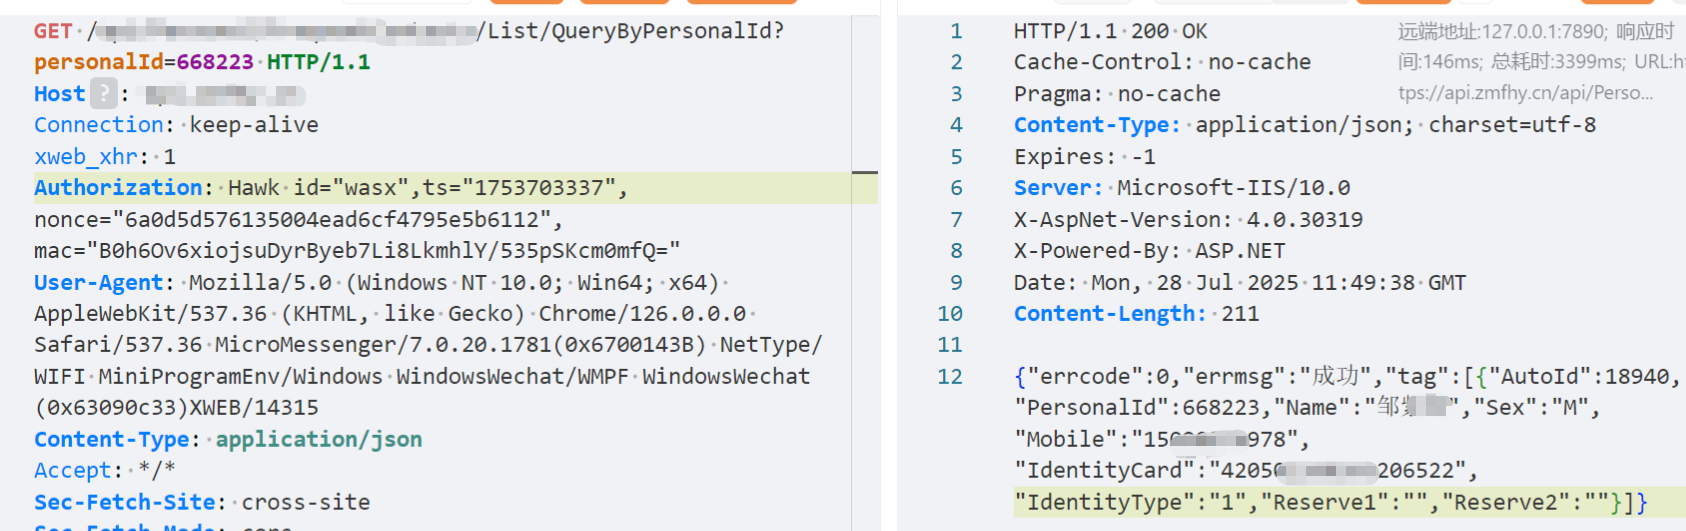The width and height of the screenshot is (1686, 531).
Task: Click the Authorization Hawk header line
Action: pyautogui.click(x=331, y=188)
